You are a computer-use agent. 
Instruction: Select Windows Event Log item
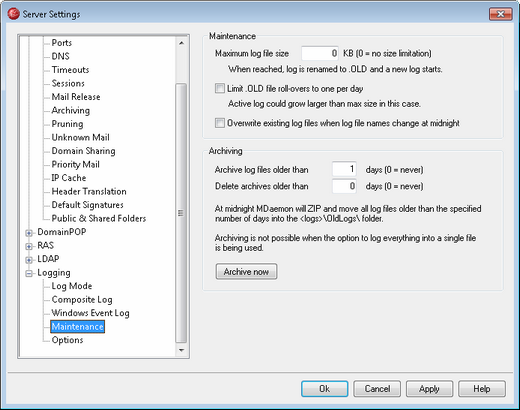click(90, 313)
